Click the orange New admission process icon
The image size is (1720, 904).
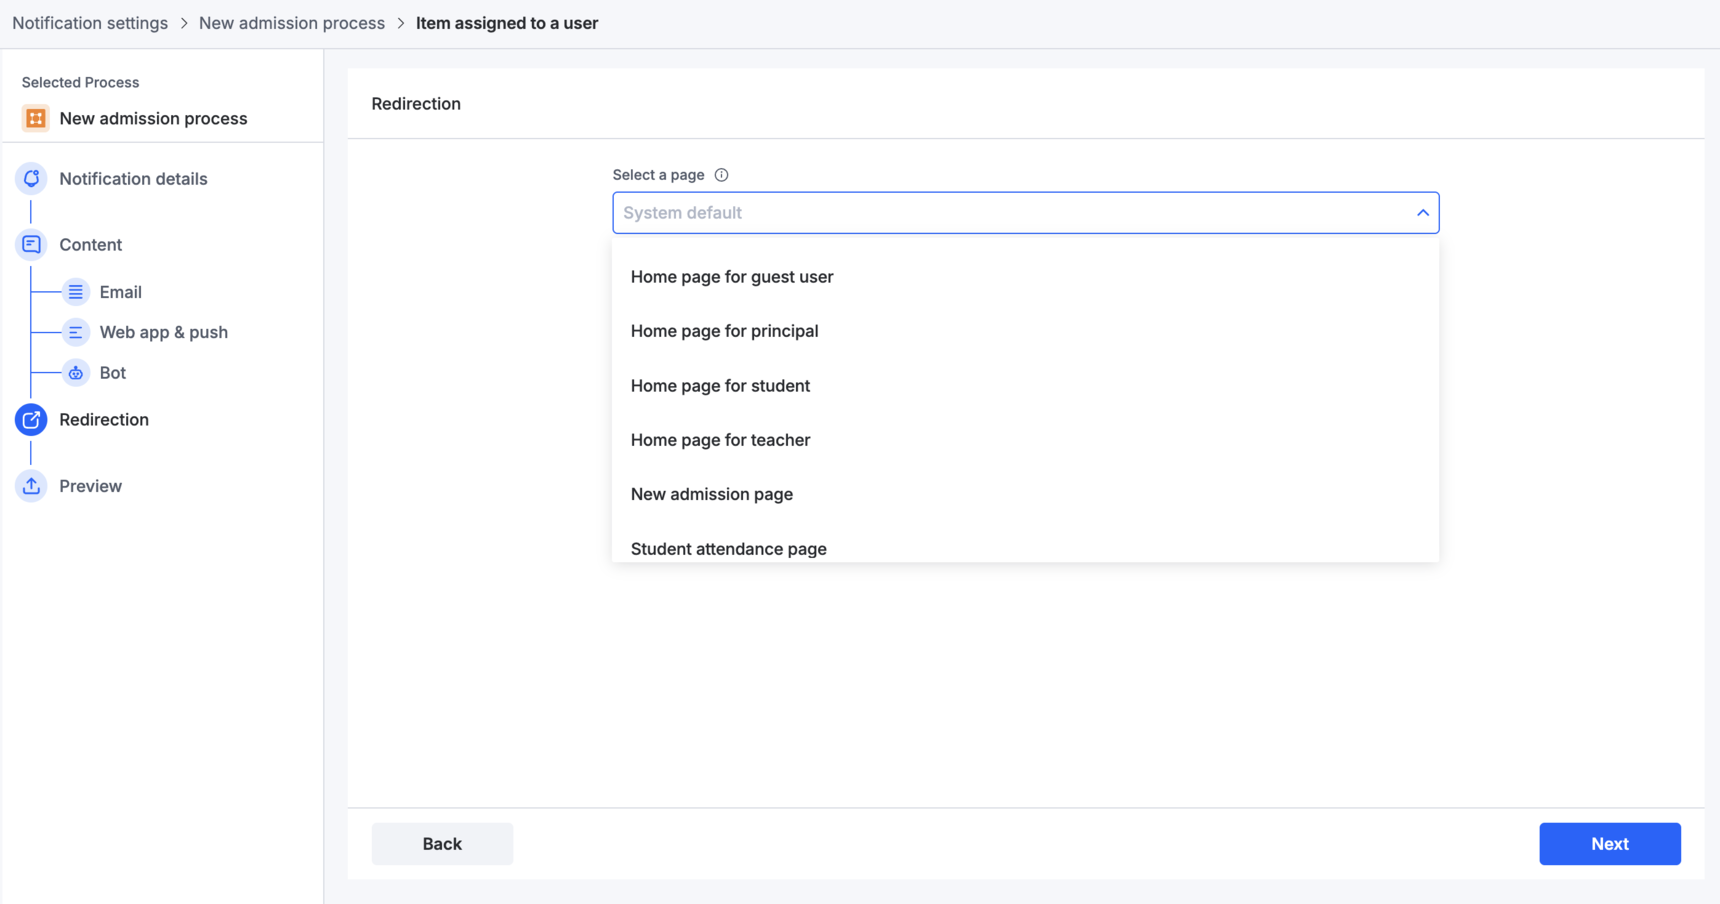click(x=36, y=119)
